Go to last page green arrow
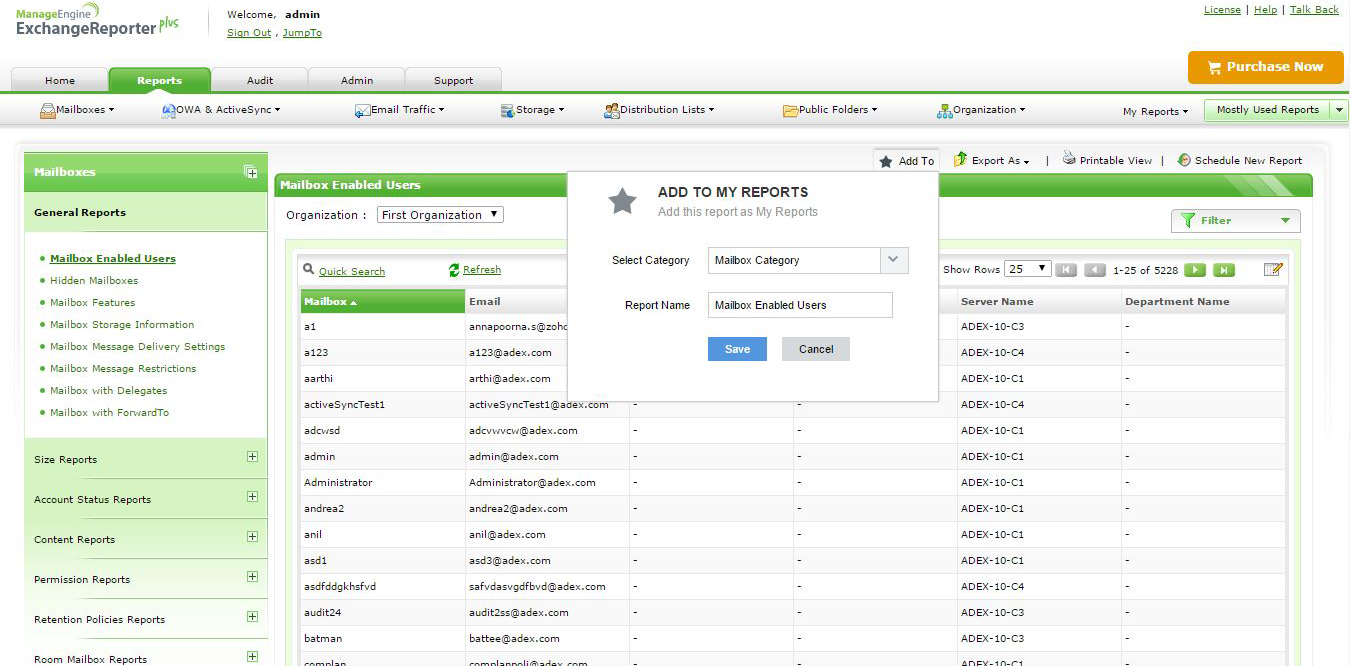 [x=1224, y=270]
